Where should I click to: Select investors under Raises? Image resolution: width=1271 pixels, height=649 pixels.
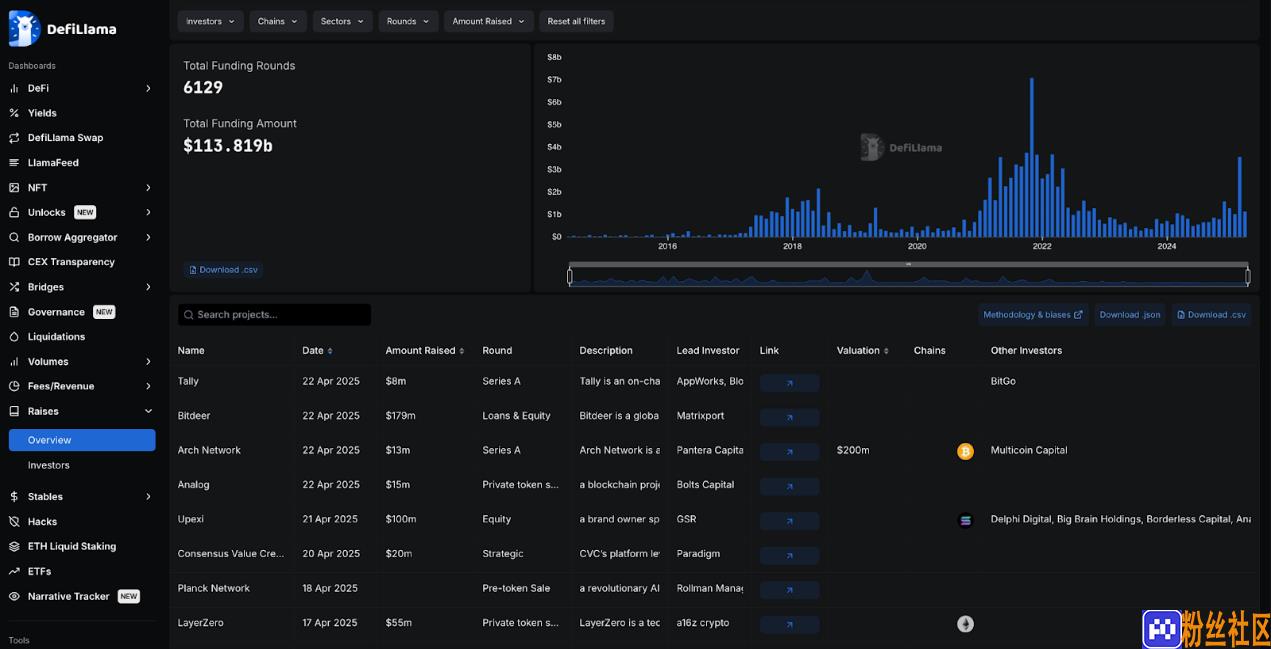[x=49, y=465]
